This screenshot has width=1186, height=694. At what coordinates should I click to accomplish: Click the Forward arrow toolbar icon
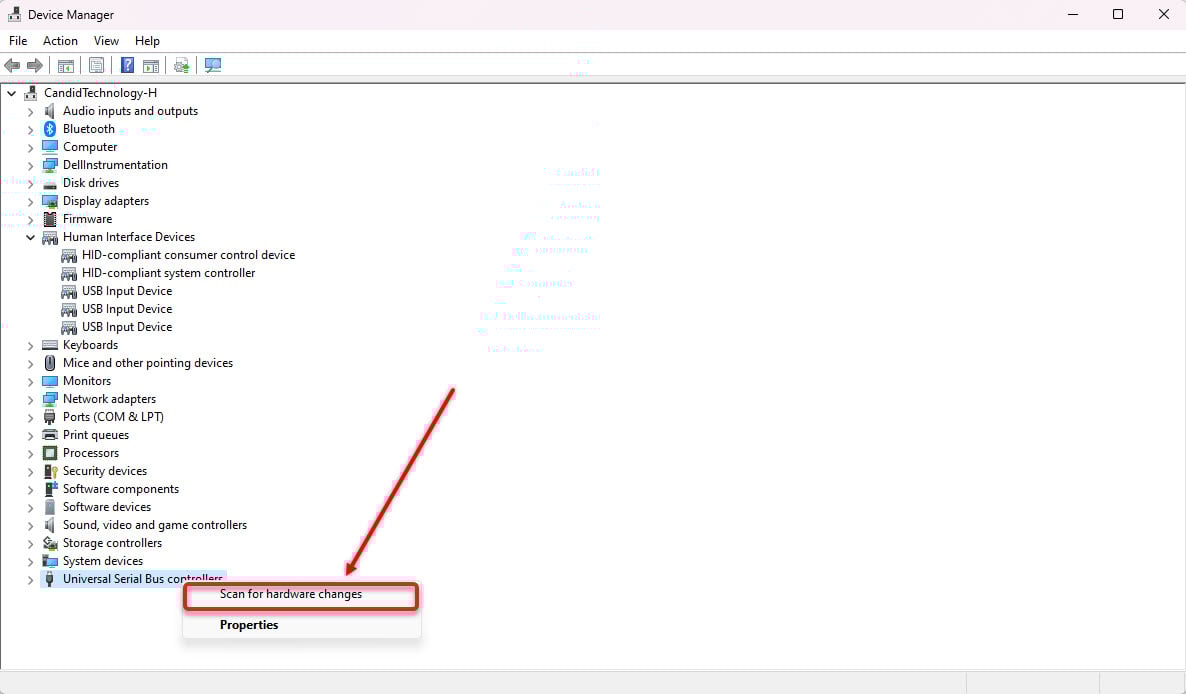[x=35, y=66]
